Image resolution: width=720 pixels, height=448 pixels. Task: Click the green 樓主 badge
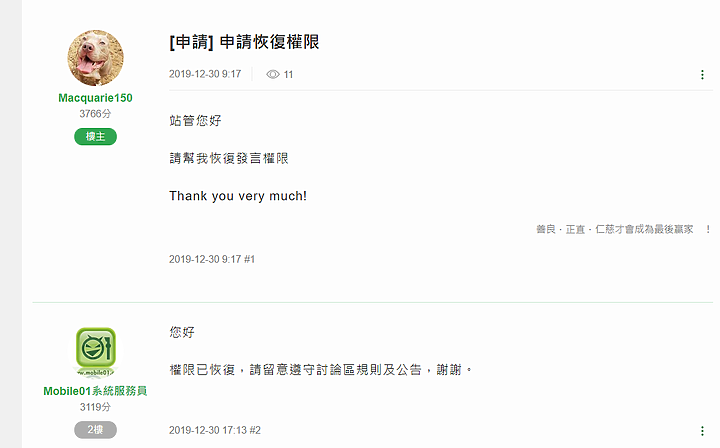click(x=96, y=136)
